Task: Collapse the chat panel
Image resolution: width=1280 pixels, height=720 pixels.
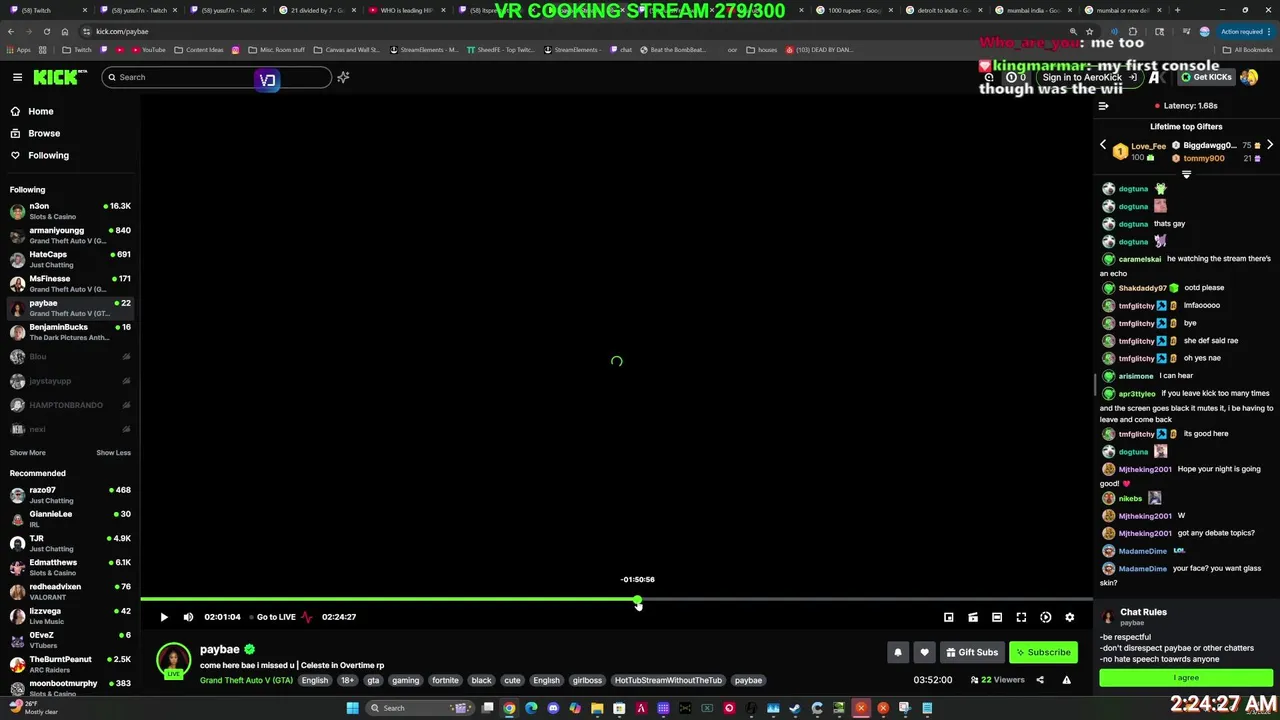Action: click(x=1104, y=105)
